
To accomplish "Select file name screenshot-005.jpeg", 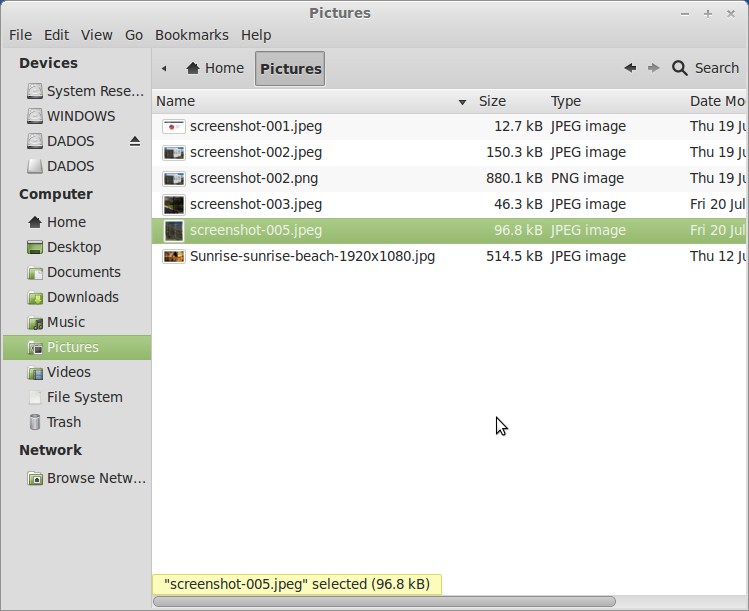I will (x=256, y=230).
